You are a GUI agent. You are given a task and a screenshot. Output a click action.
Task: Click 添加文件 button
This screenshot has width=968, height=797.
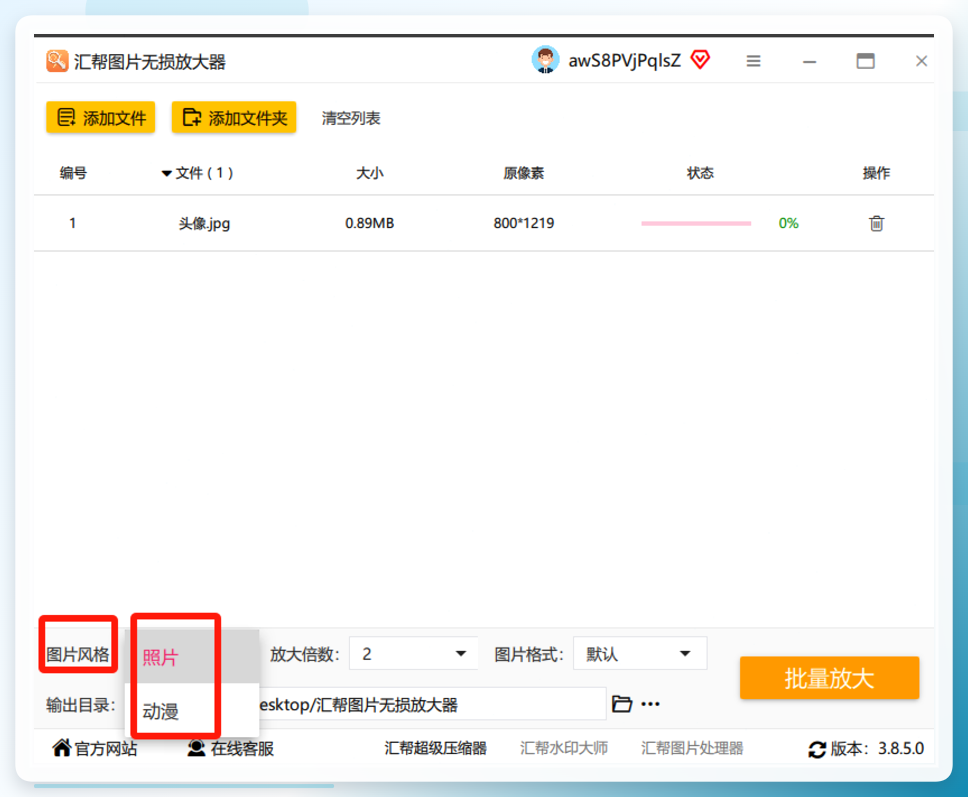tap(101, 117)
